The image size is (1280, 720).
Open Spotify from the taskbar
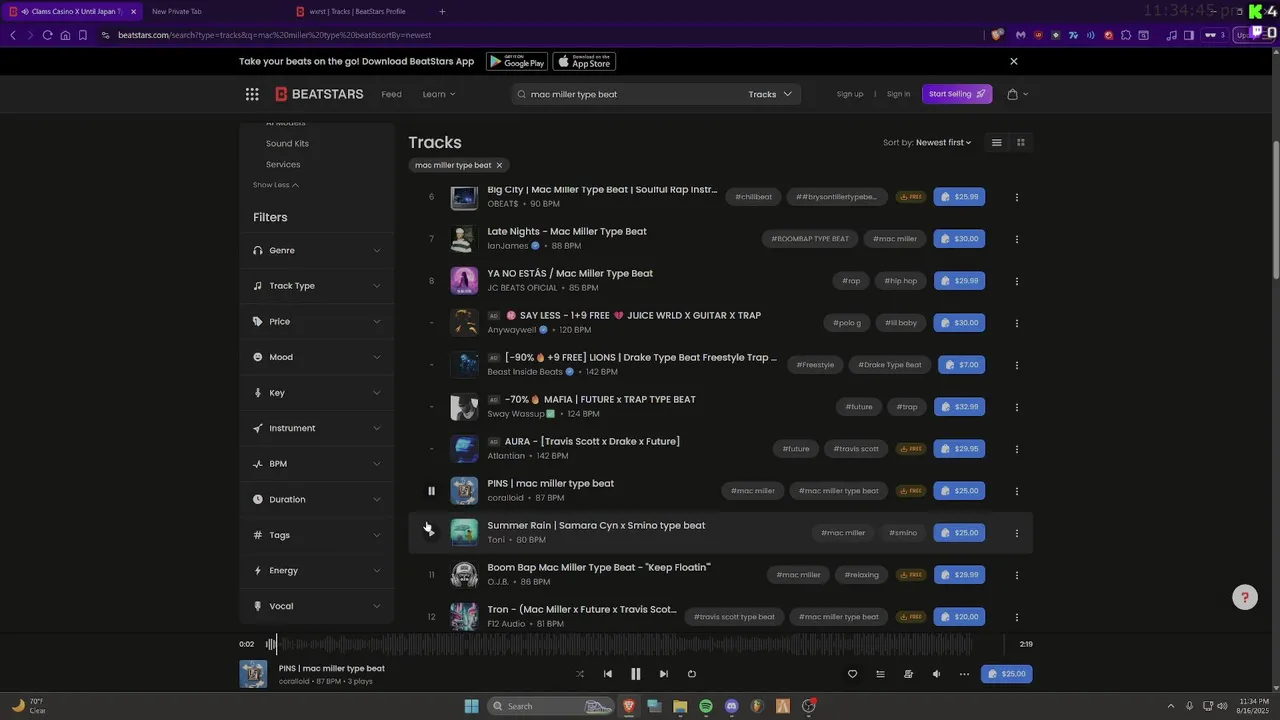[706, 706]
